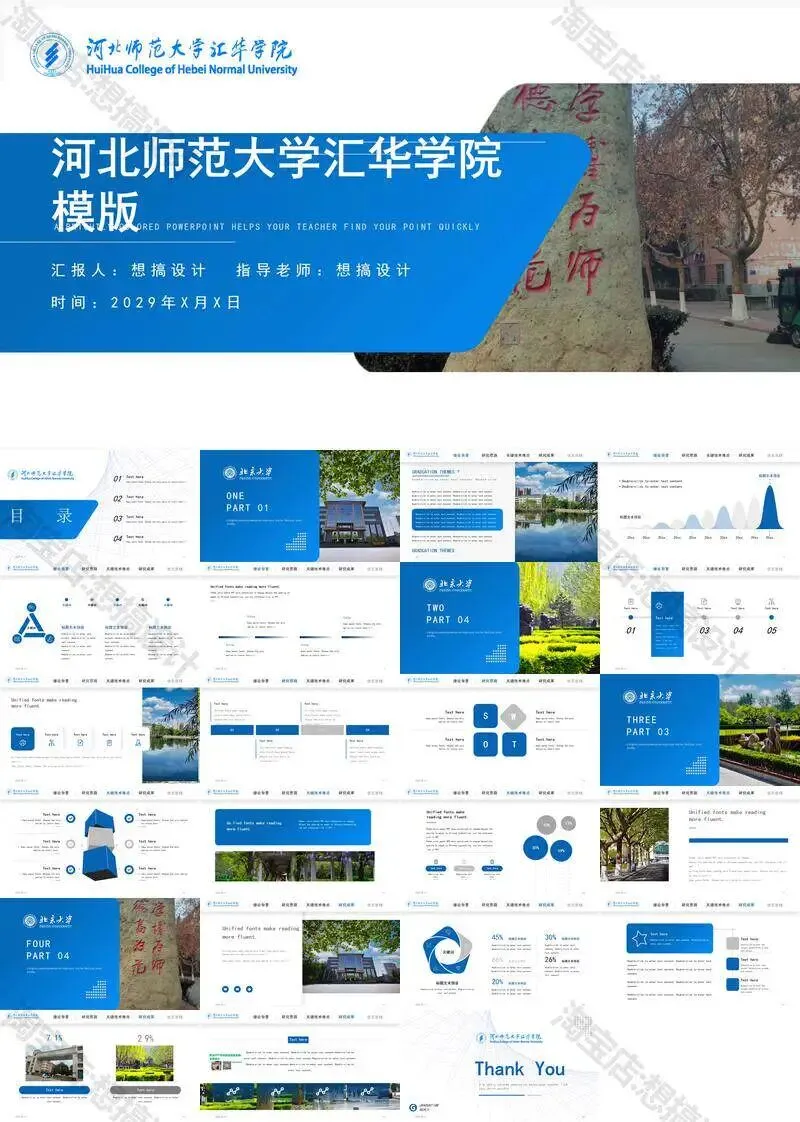Image resolution: width=800 pixels, height=1122 pixels.
Task: Click the '05' step number
Action: [771, 630]
